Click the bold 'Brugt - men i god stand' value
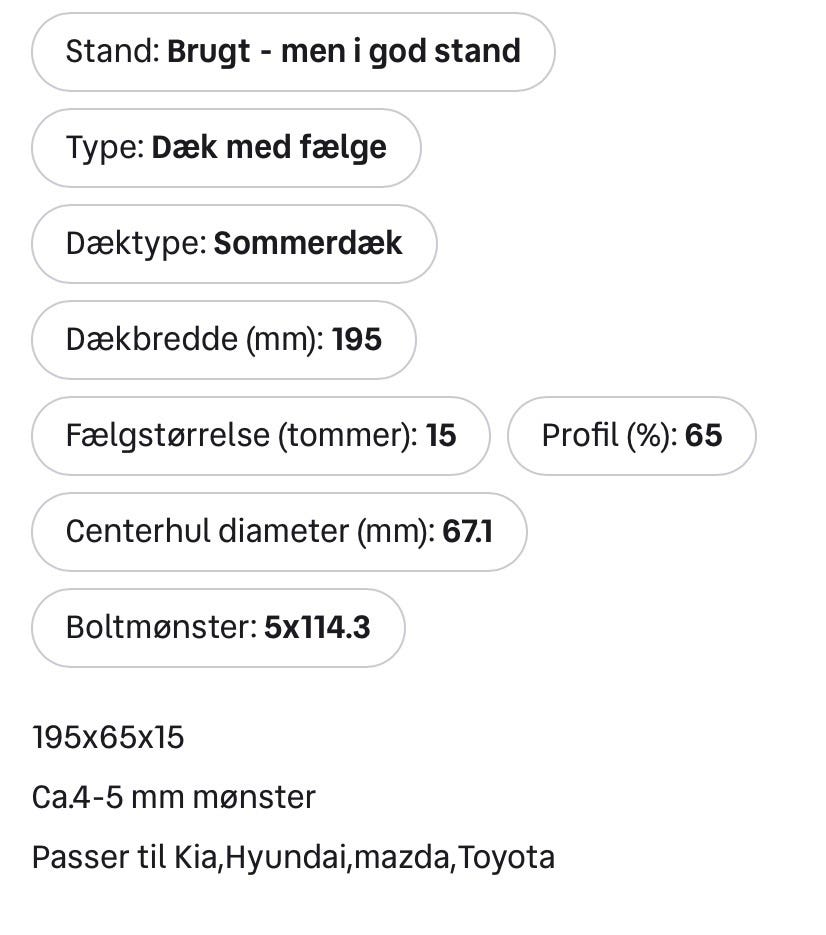The width and height of the screenshot is (826, 935). tap(343, 52)
